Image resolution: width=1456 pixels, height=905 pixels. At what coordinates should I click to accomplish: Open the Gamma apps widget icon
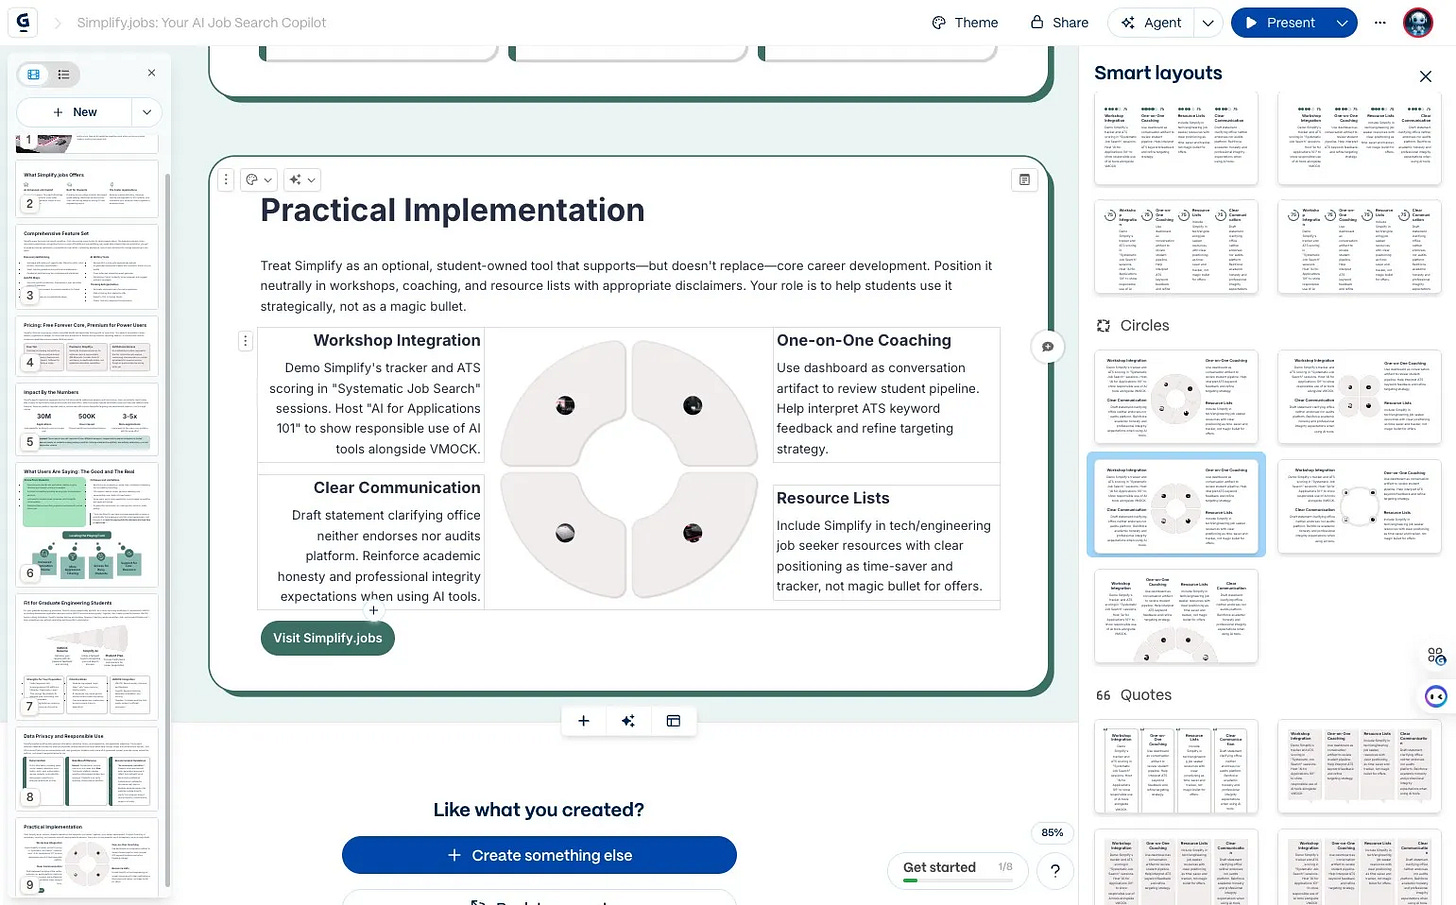[x=1436, y=656]
